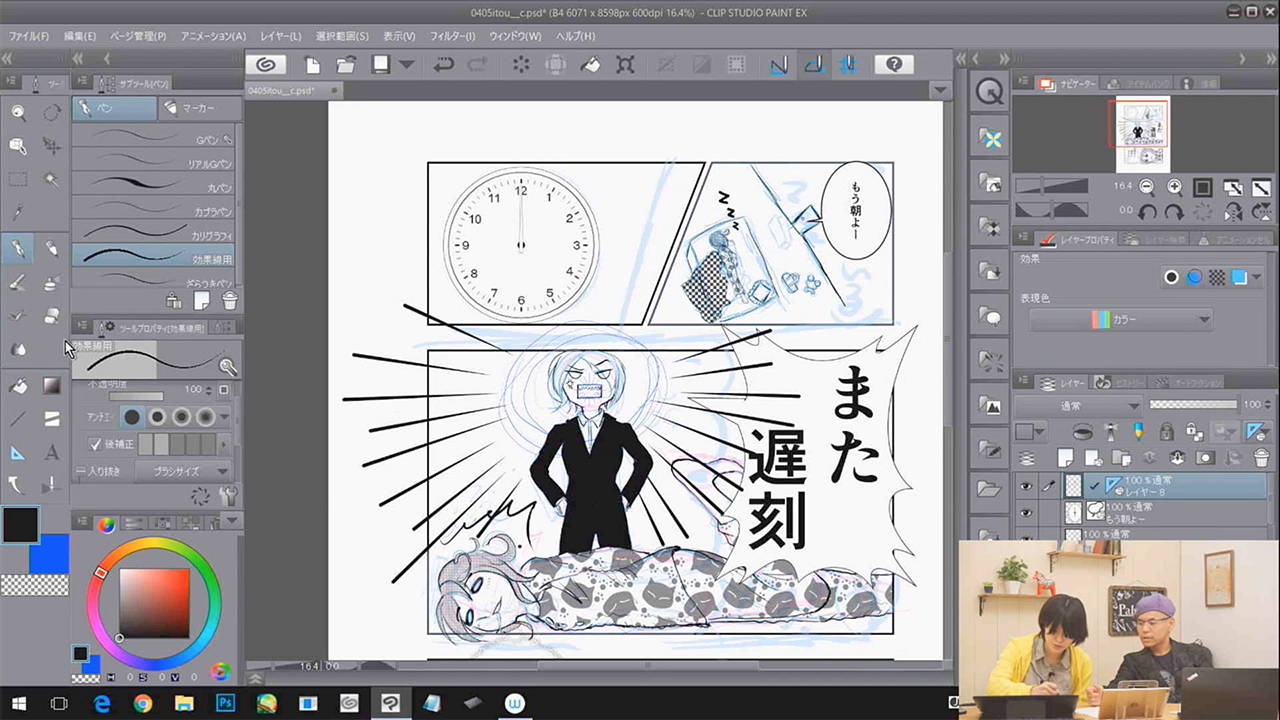The height and width of the screenshot is (720, 1280).
Task: Delete sub tool with trash icon
Action: pos(230,300)
